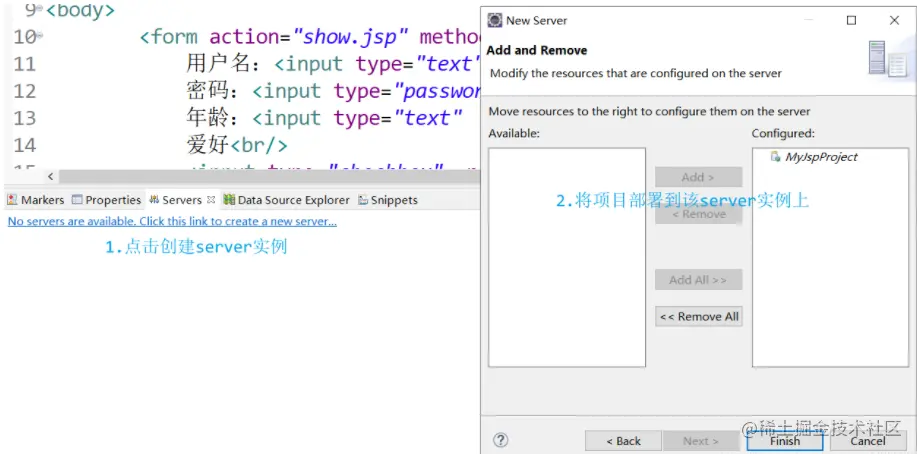The image size is (917, 454).
Task: Click the 爱好<br/> text on line 14
Action: (x=237, y=145)
